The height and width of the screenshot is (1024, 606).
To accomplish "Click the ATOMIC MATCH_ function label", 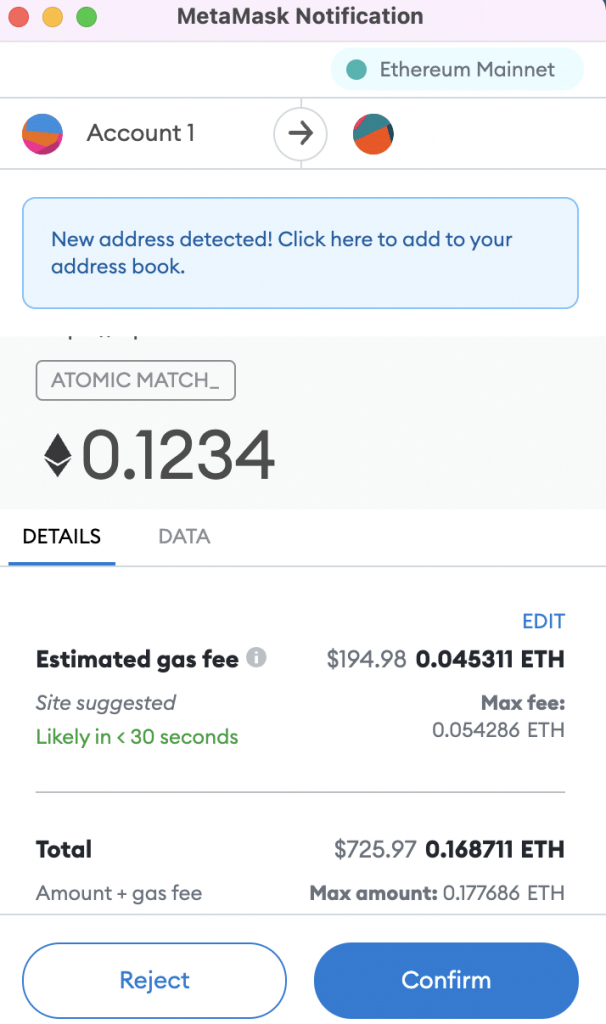I will 135,380.
